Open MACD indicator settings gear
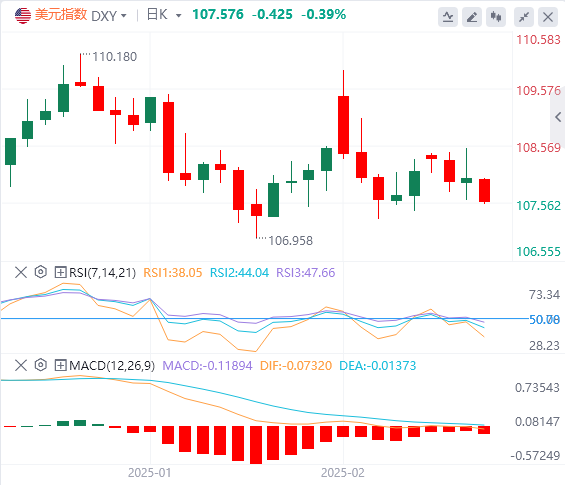The height and width of the screenshot is (485, 565). tap(41, 365)
